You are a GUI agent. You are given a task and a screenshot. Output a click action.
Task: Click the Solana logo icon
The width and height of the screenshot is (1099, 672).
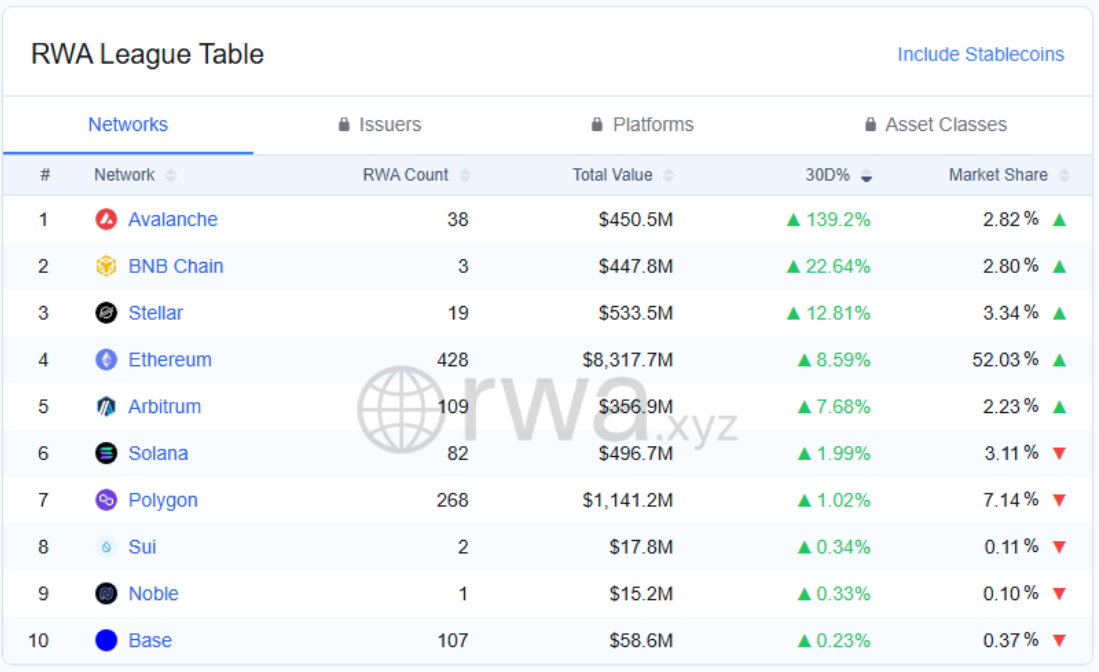point(106,453)
